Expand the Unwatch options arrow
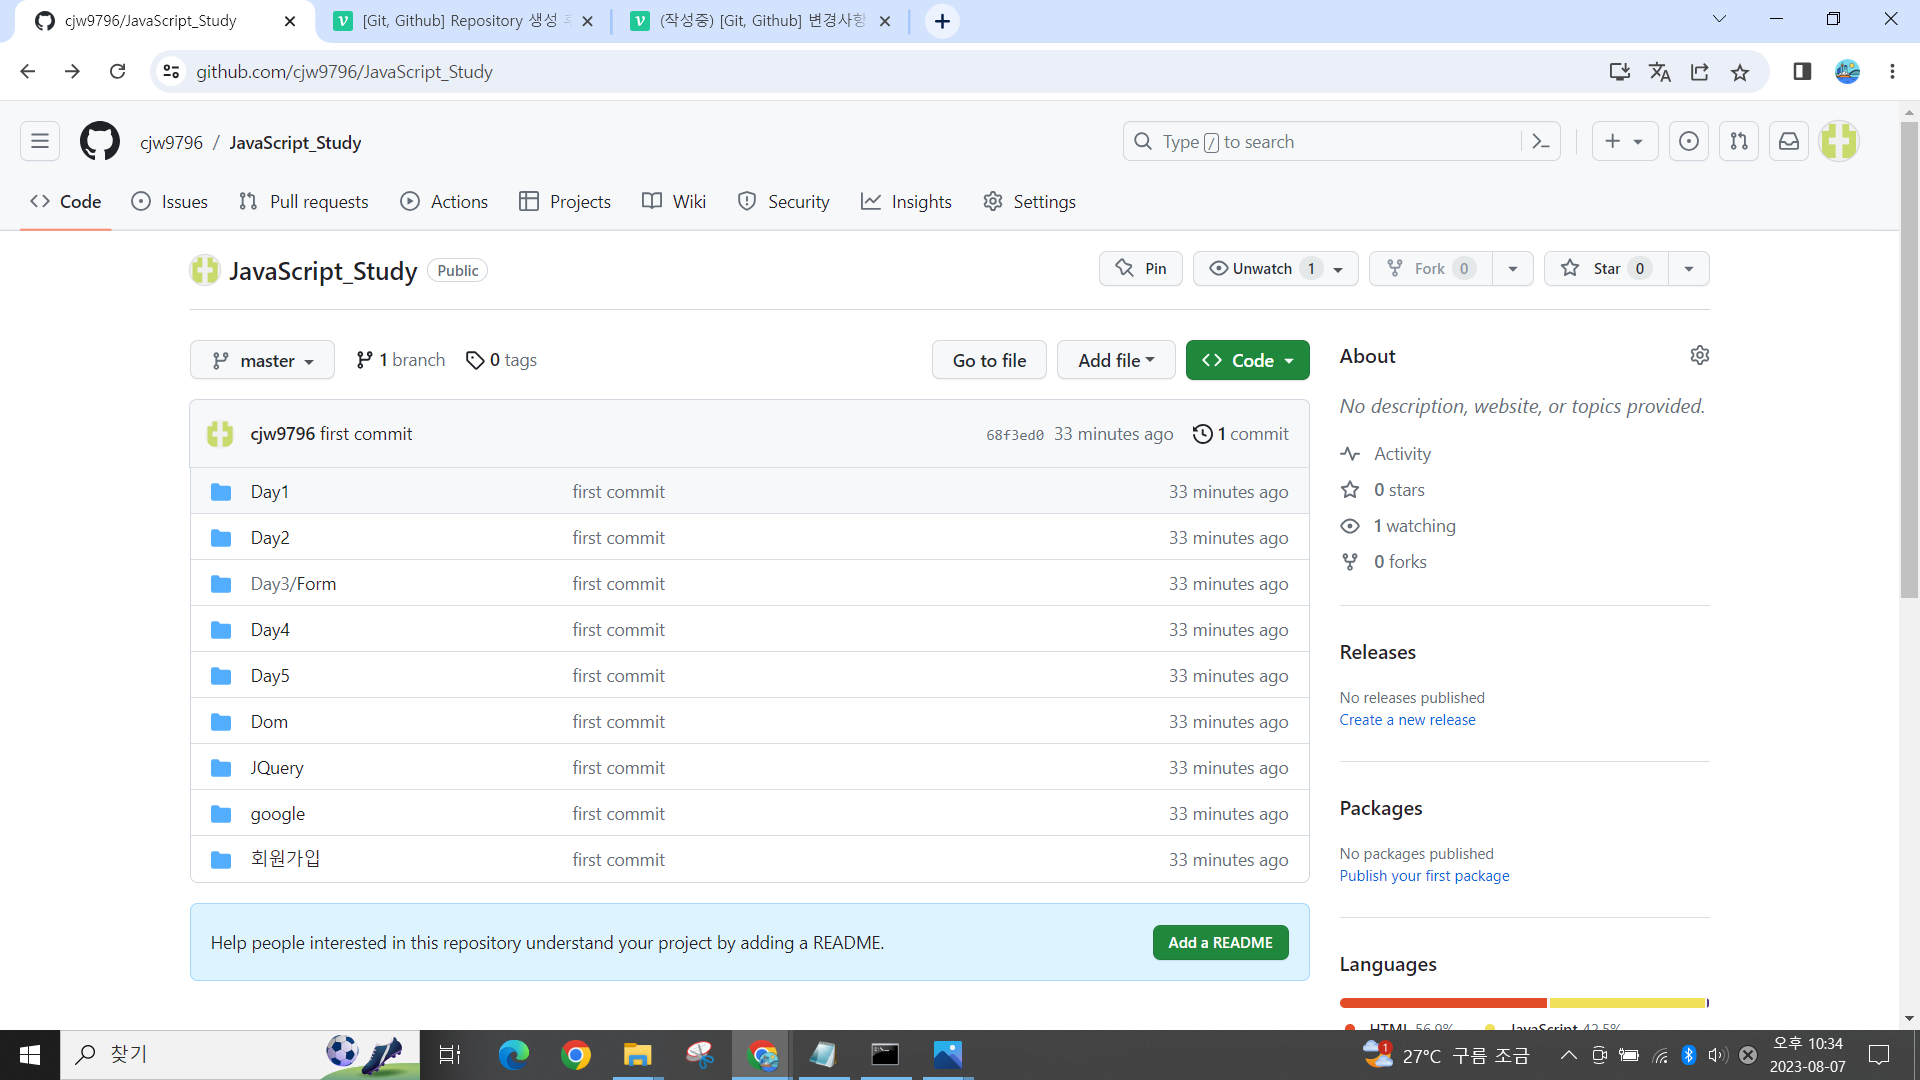The image size is (1920, 1080). point(1339,268)
